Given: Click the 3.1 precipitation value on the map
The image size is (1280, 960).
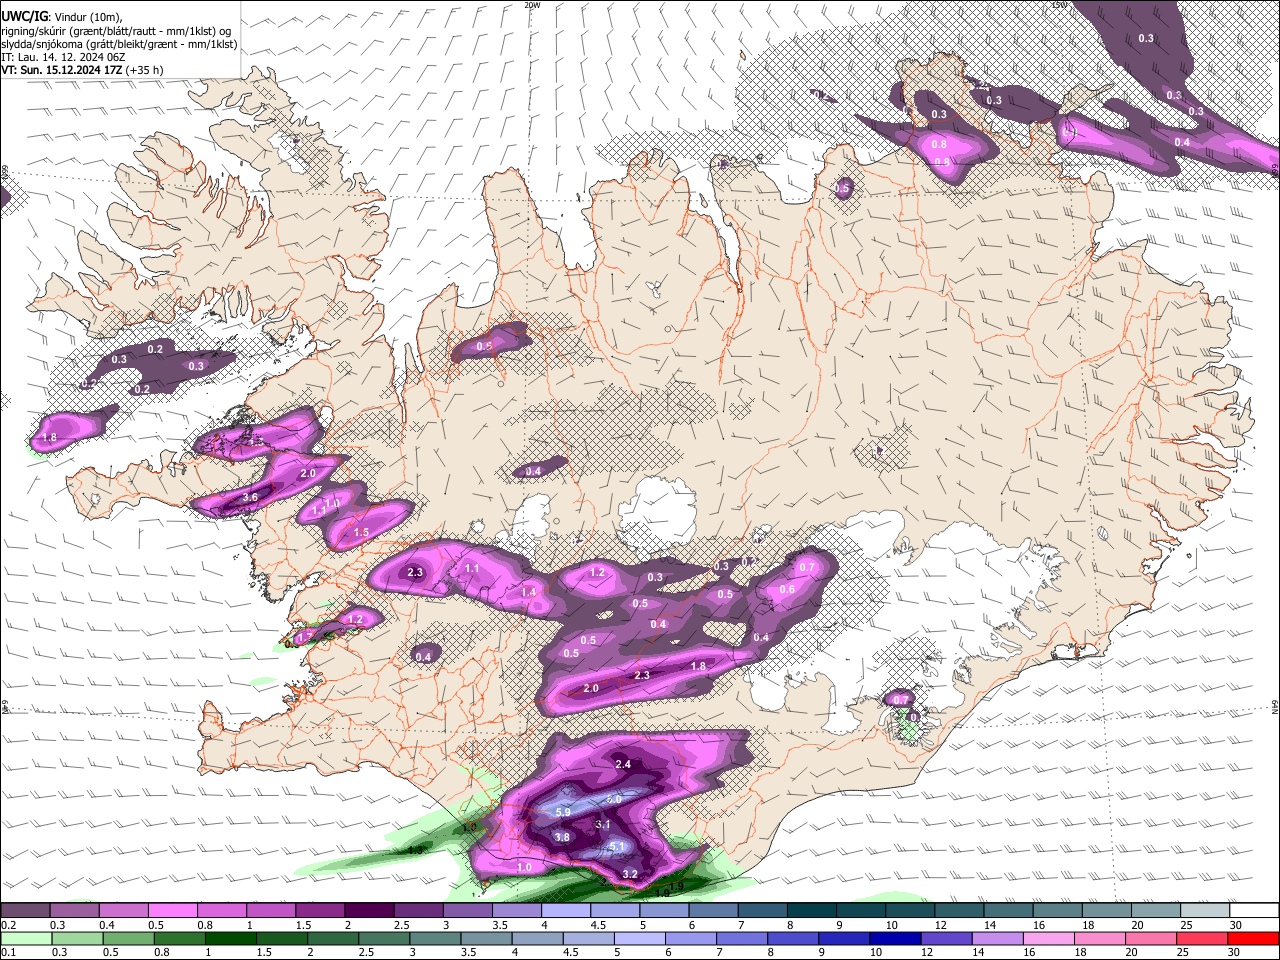Looking at the screenshot, I should point(603,824).
